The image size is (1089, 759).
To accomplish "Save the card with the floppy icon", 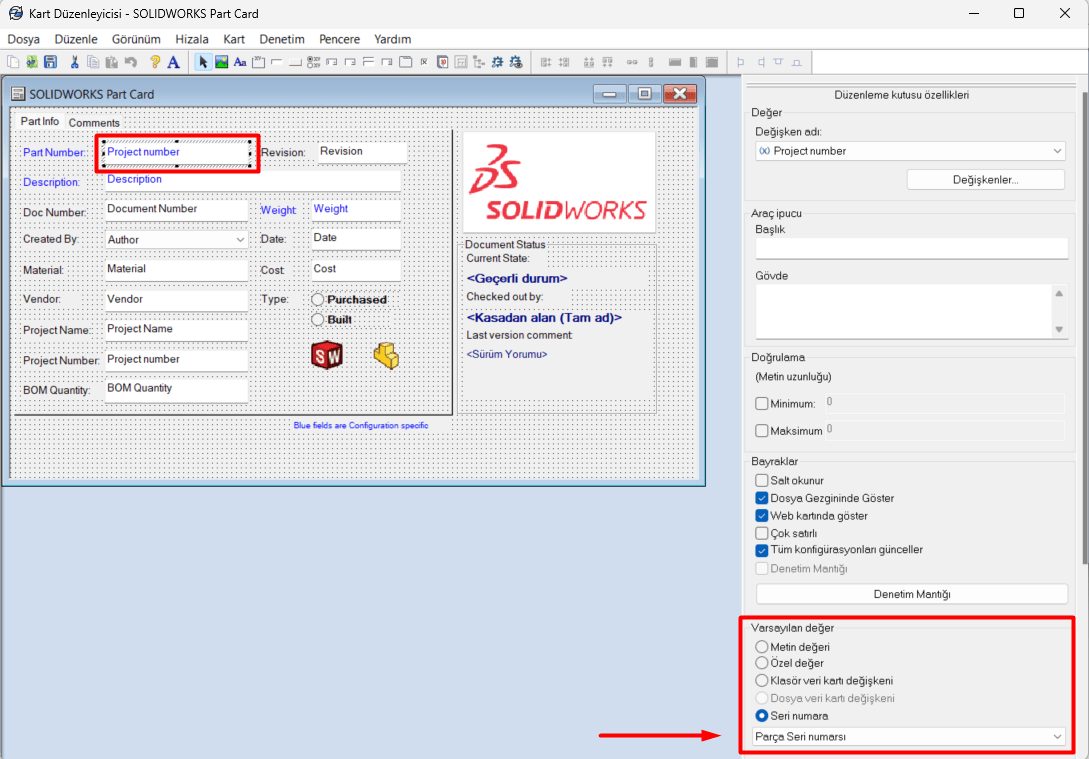I will pos(51,62).
